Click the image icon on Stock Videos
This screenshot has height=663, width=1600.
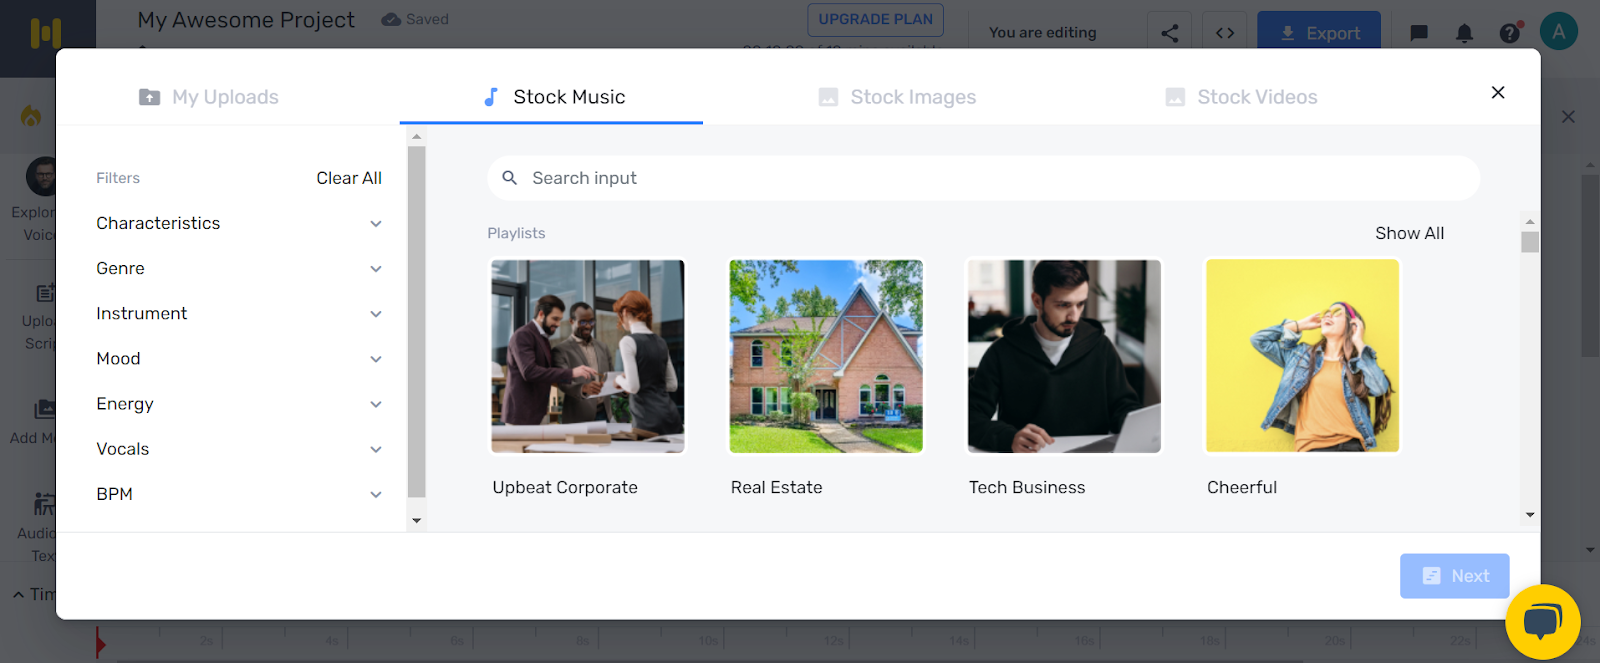coord(1175,97)
